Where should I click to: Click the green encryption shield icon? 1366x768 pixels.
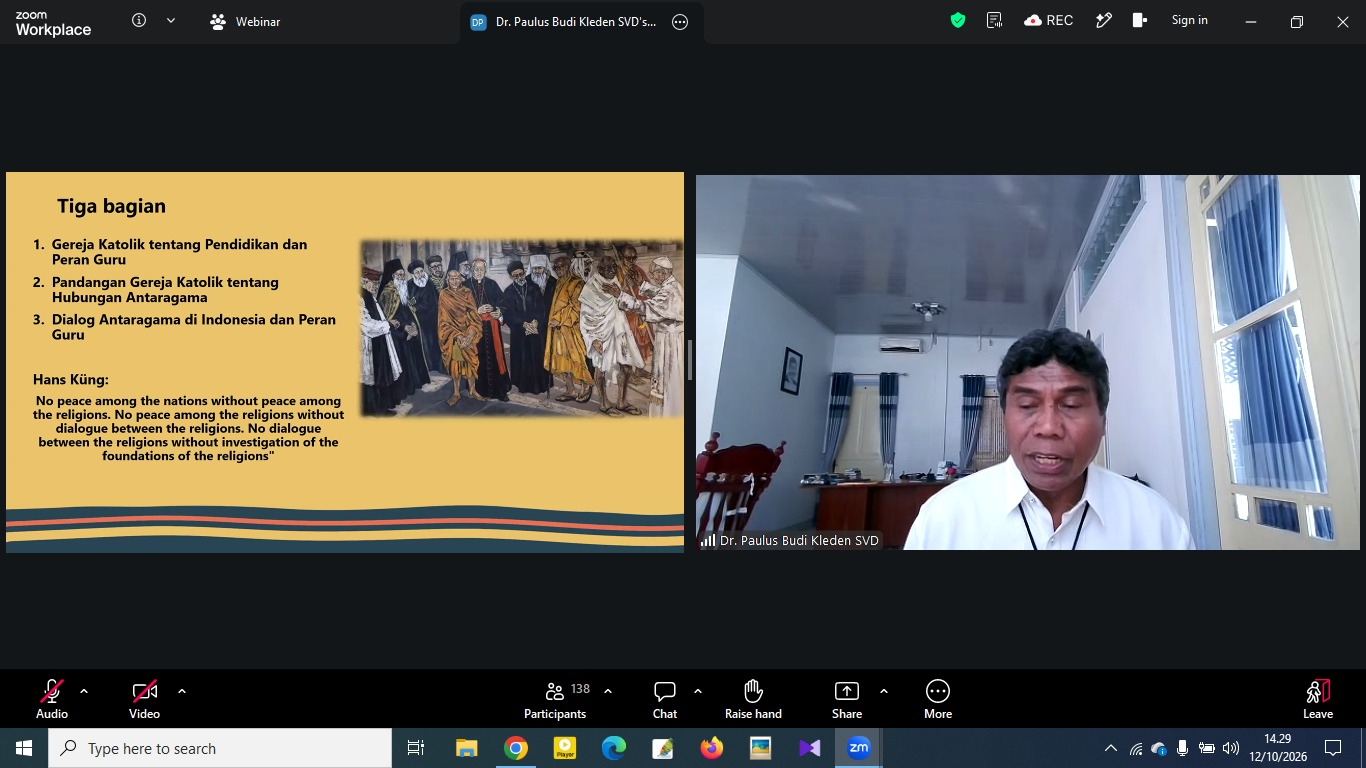[x=958, y=21]
